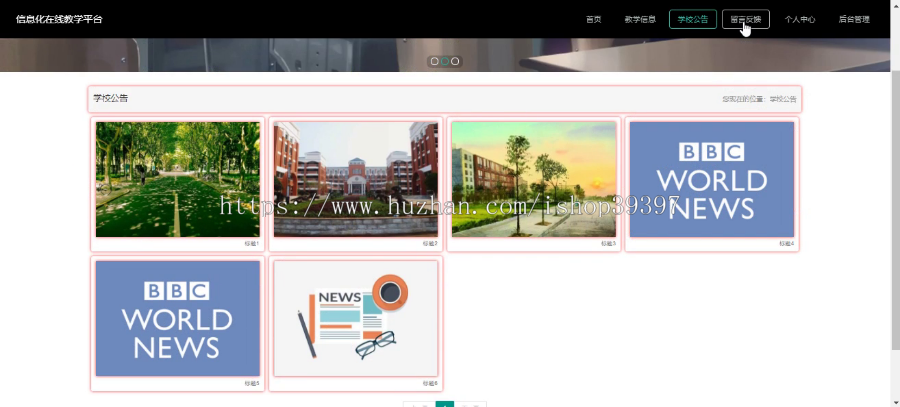Open the sunset campus announcement image
Screen dimensions: 900x407
click(534, 179)
